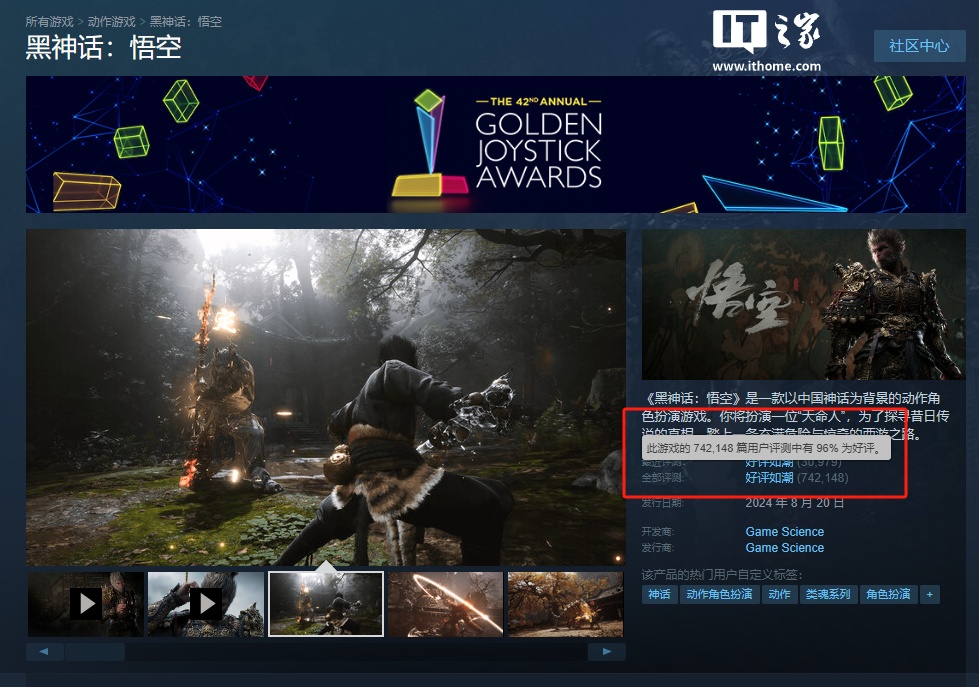Click the right arrow of the thumbnail strip
Viewport: 979px width, 687px height.
tap(607, 651)
